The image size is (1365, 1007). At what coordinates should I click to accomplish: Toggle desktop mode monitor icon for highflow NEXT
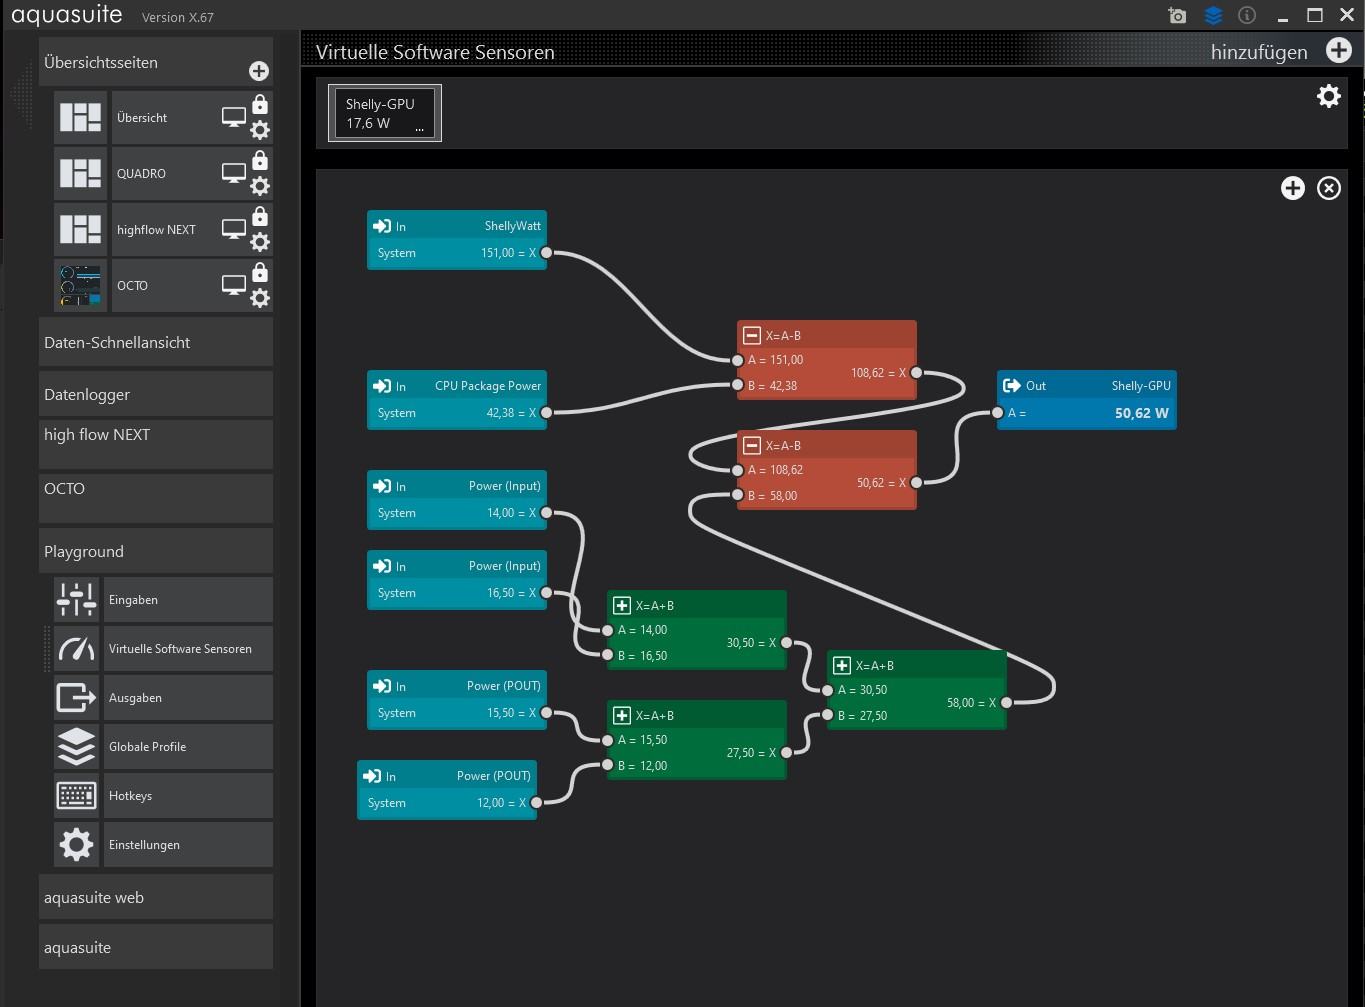click(x=233, y=230)
